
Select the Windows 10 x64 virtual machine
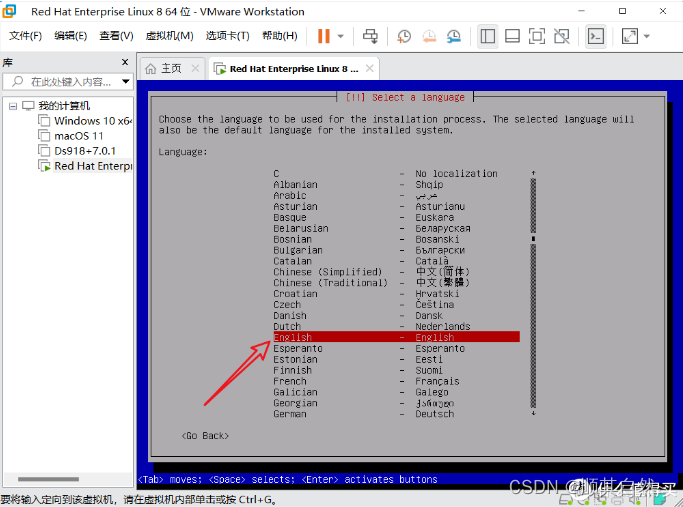point(92,121)
